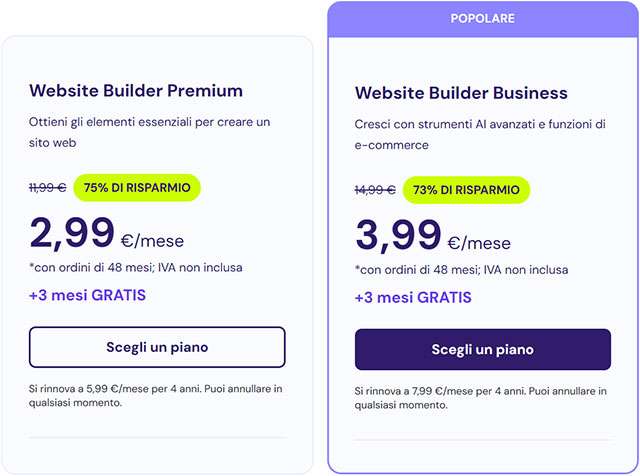Click Scegli un piano for the Premium plan

[157, 347]
